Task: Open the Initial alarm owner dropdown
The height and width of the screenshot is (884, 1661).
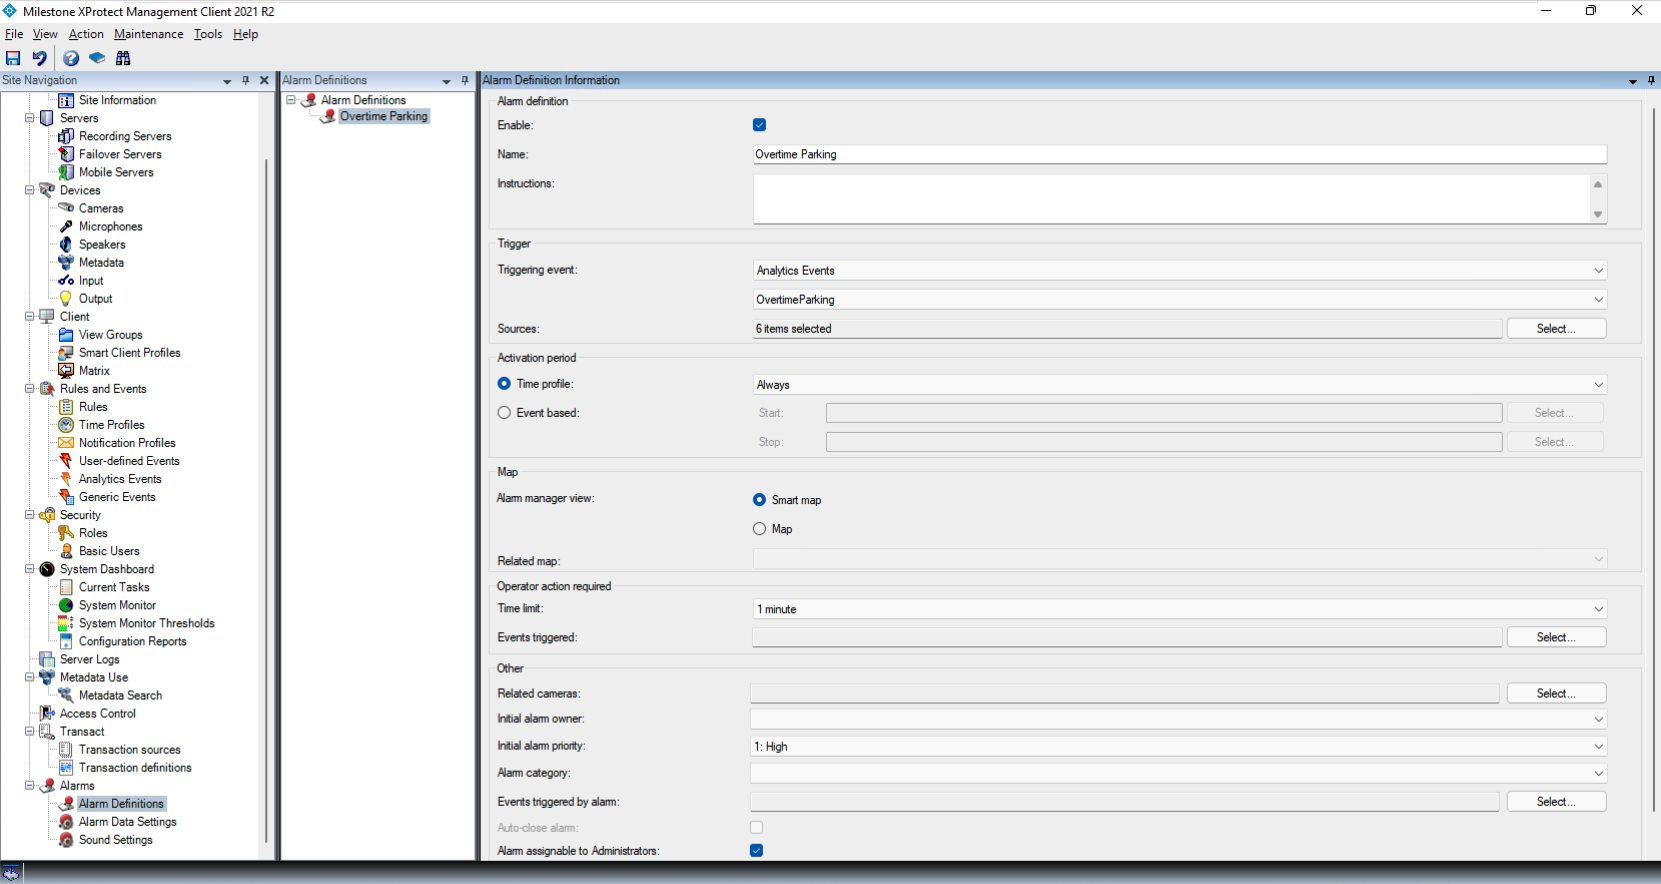Action: 1178,719
